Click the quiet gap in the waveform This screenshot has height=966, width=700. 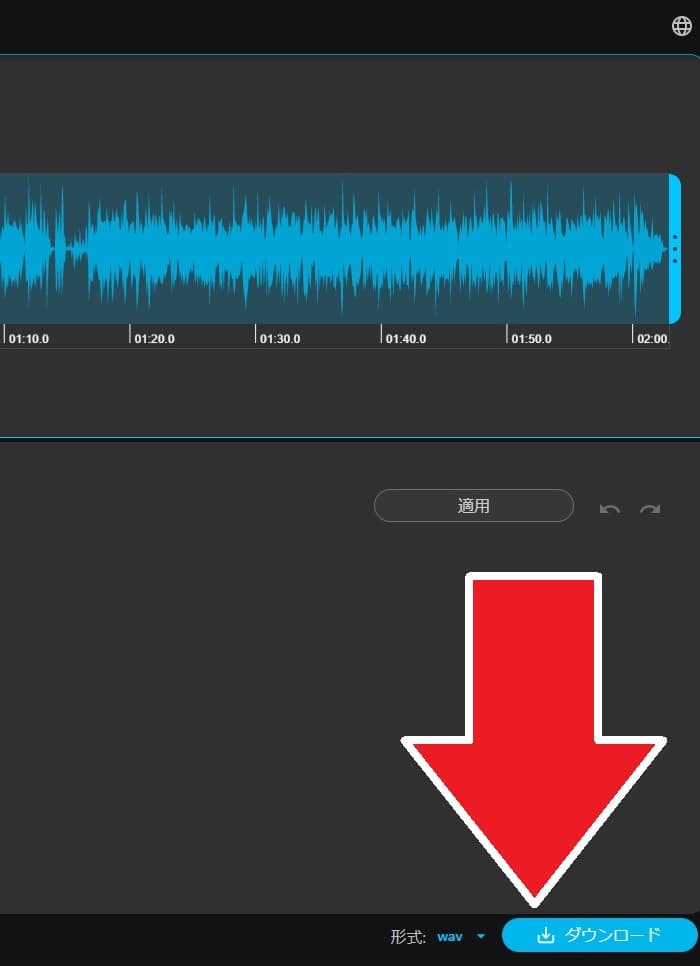(75, 249)
